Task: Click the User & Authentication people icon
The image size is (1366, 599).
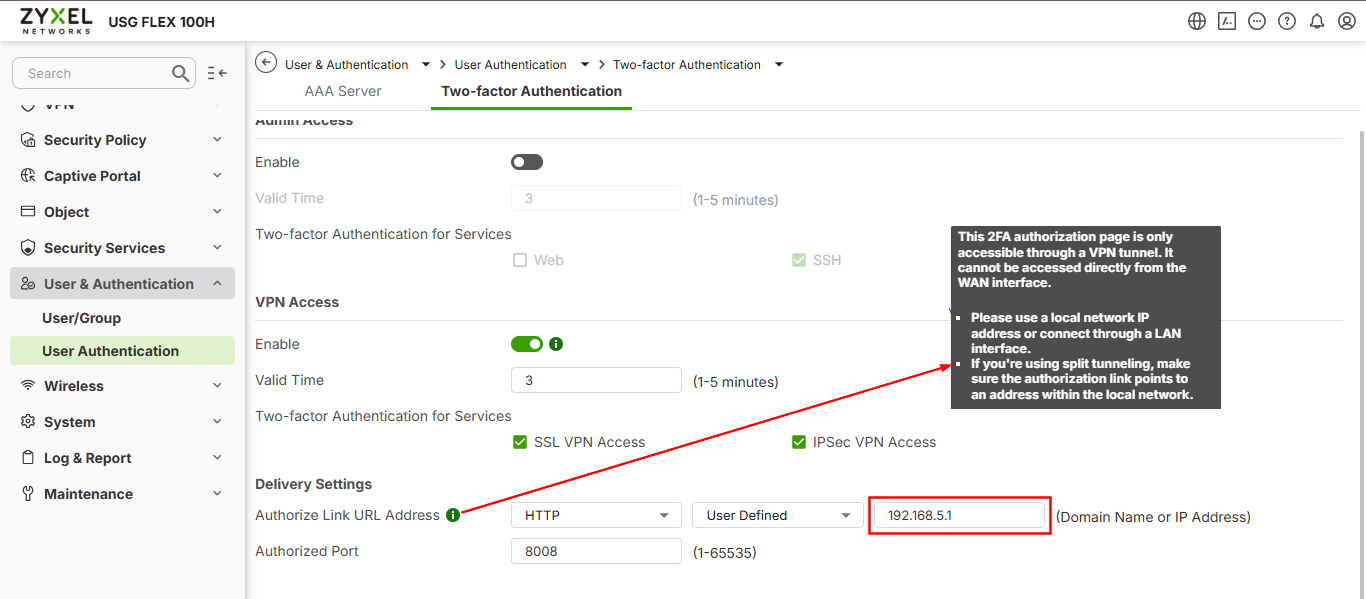Action: point(28,284)
